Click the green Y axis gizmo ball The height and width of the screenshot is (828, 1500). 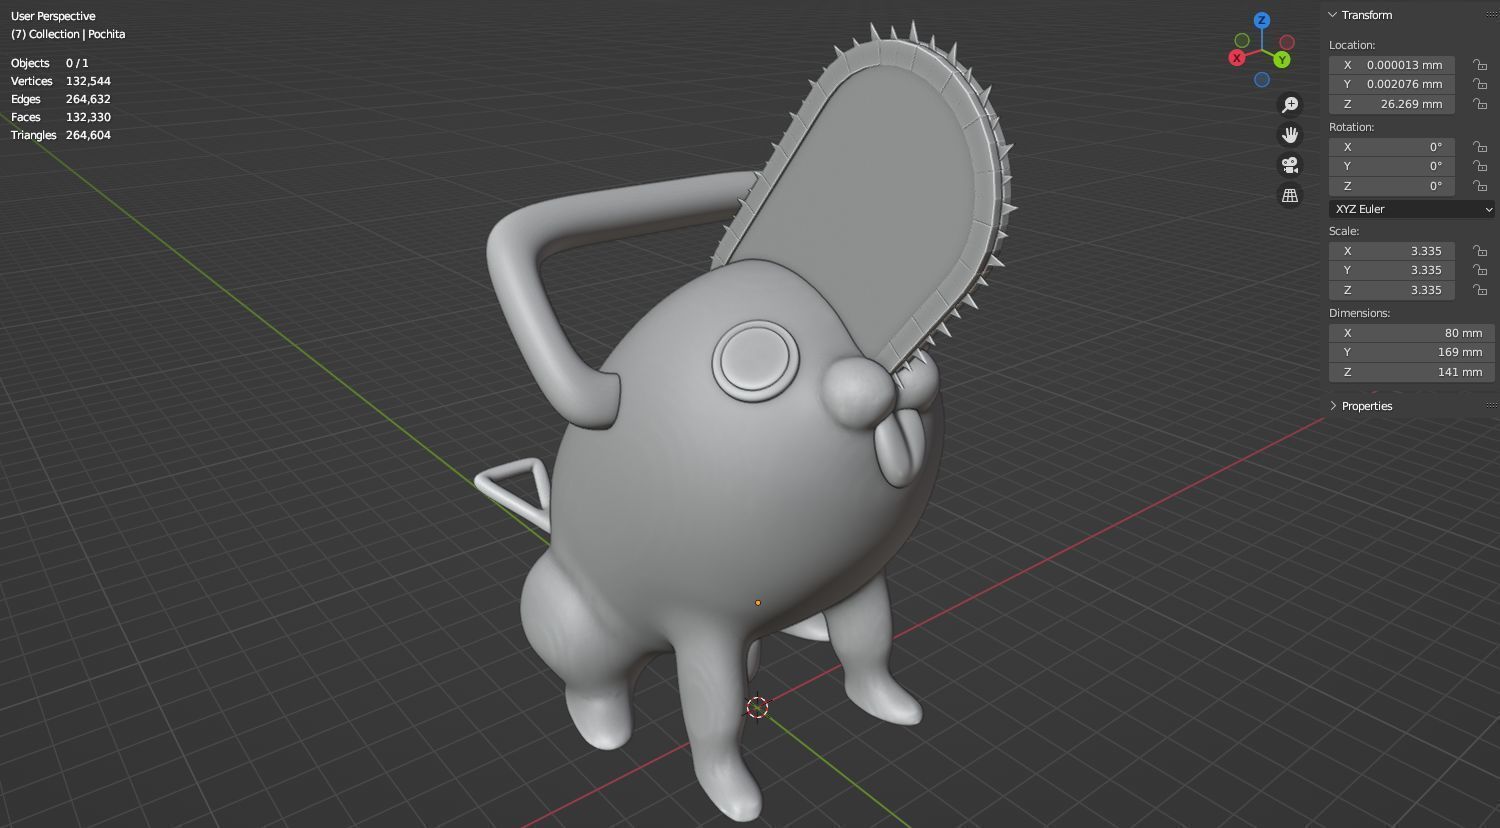click(1282, 60)
